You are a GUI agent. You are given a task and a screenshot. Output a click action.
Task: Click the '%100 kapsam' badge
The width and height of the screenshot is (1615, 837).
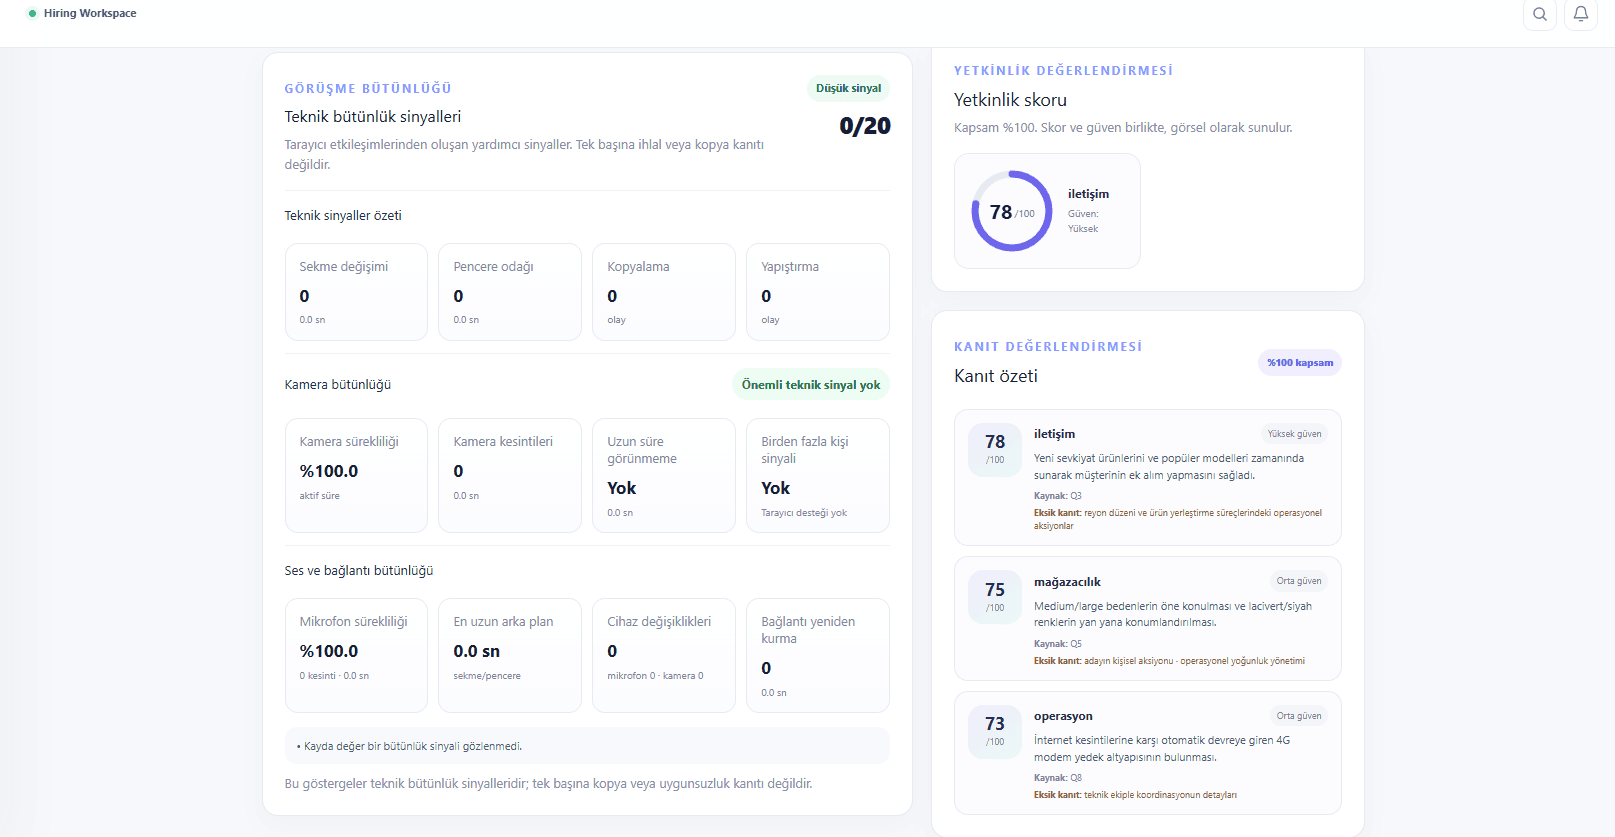(1300, 363)
